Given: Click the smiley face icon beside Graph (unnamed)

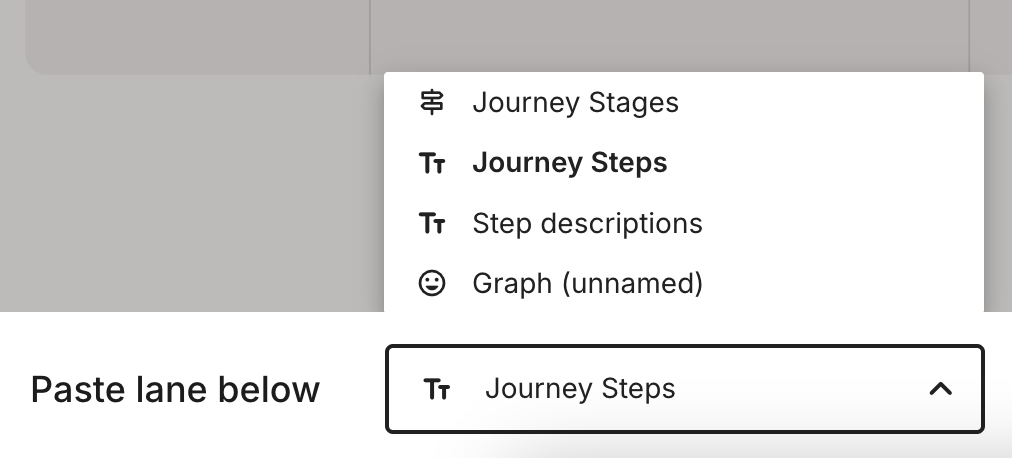Looking at the screenshot, I should coord(432,284).
